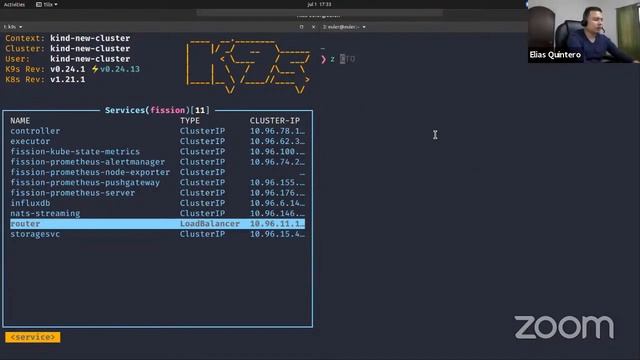Click the 10.96.15.4 IP for storagesvc
Screen dimensions: 640x360
(277, 234)
